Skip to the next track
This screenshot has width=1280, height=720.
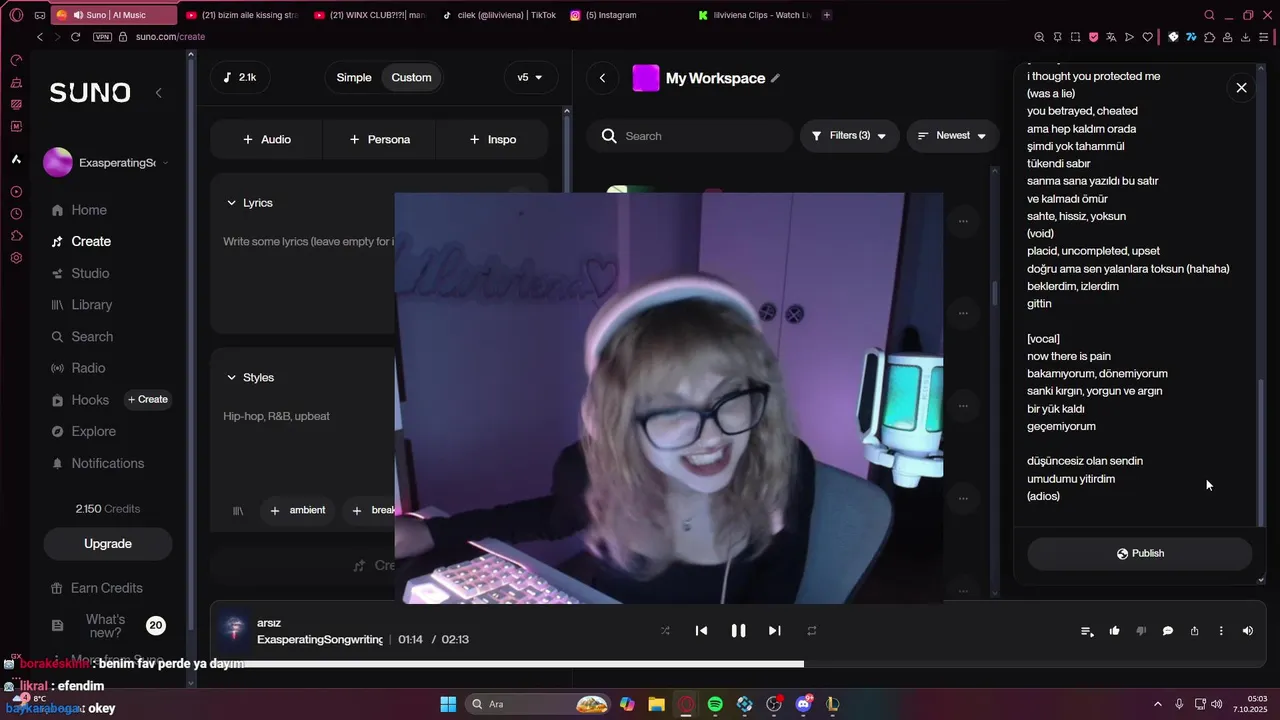pos(774,631)
